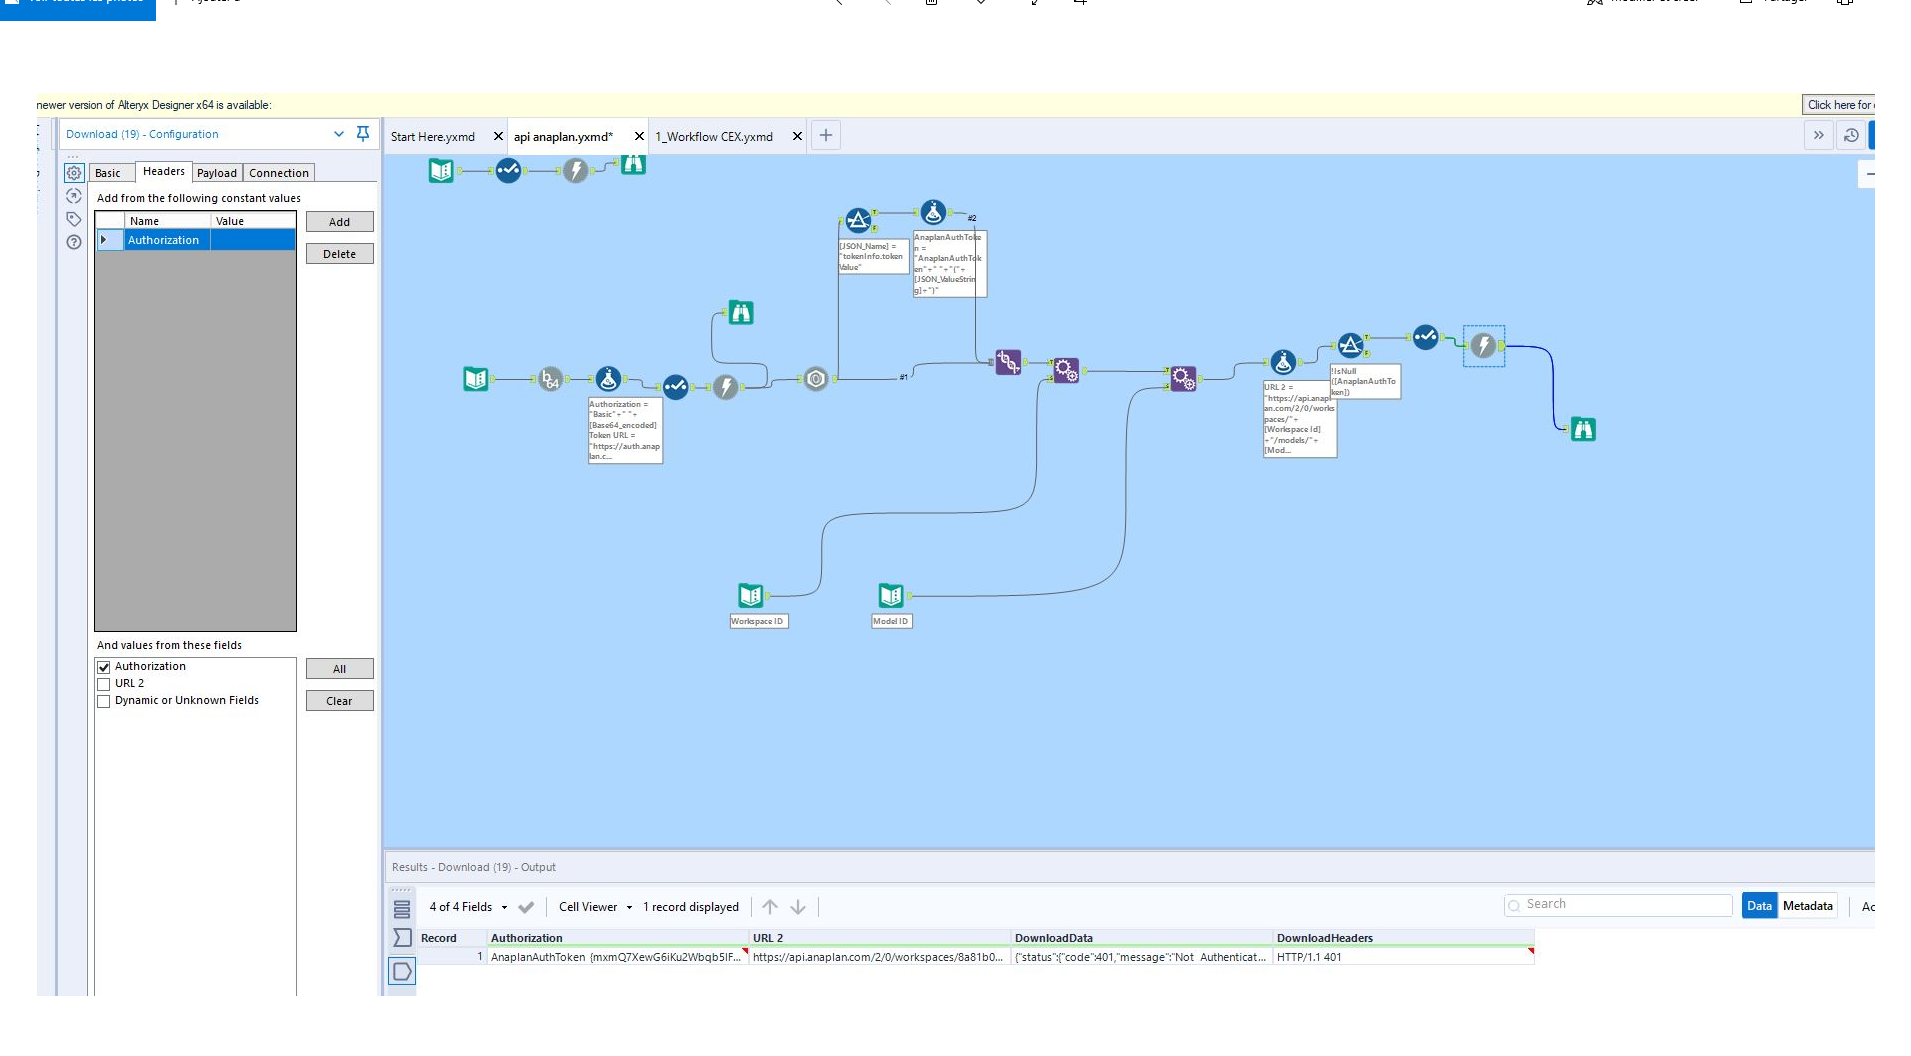Open the Configuration gear tab in the side strip

(x=74, y=173)
